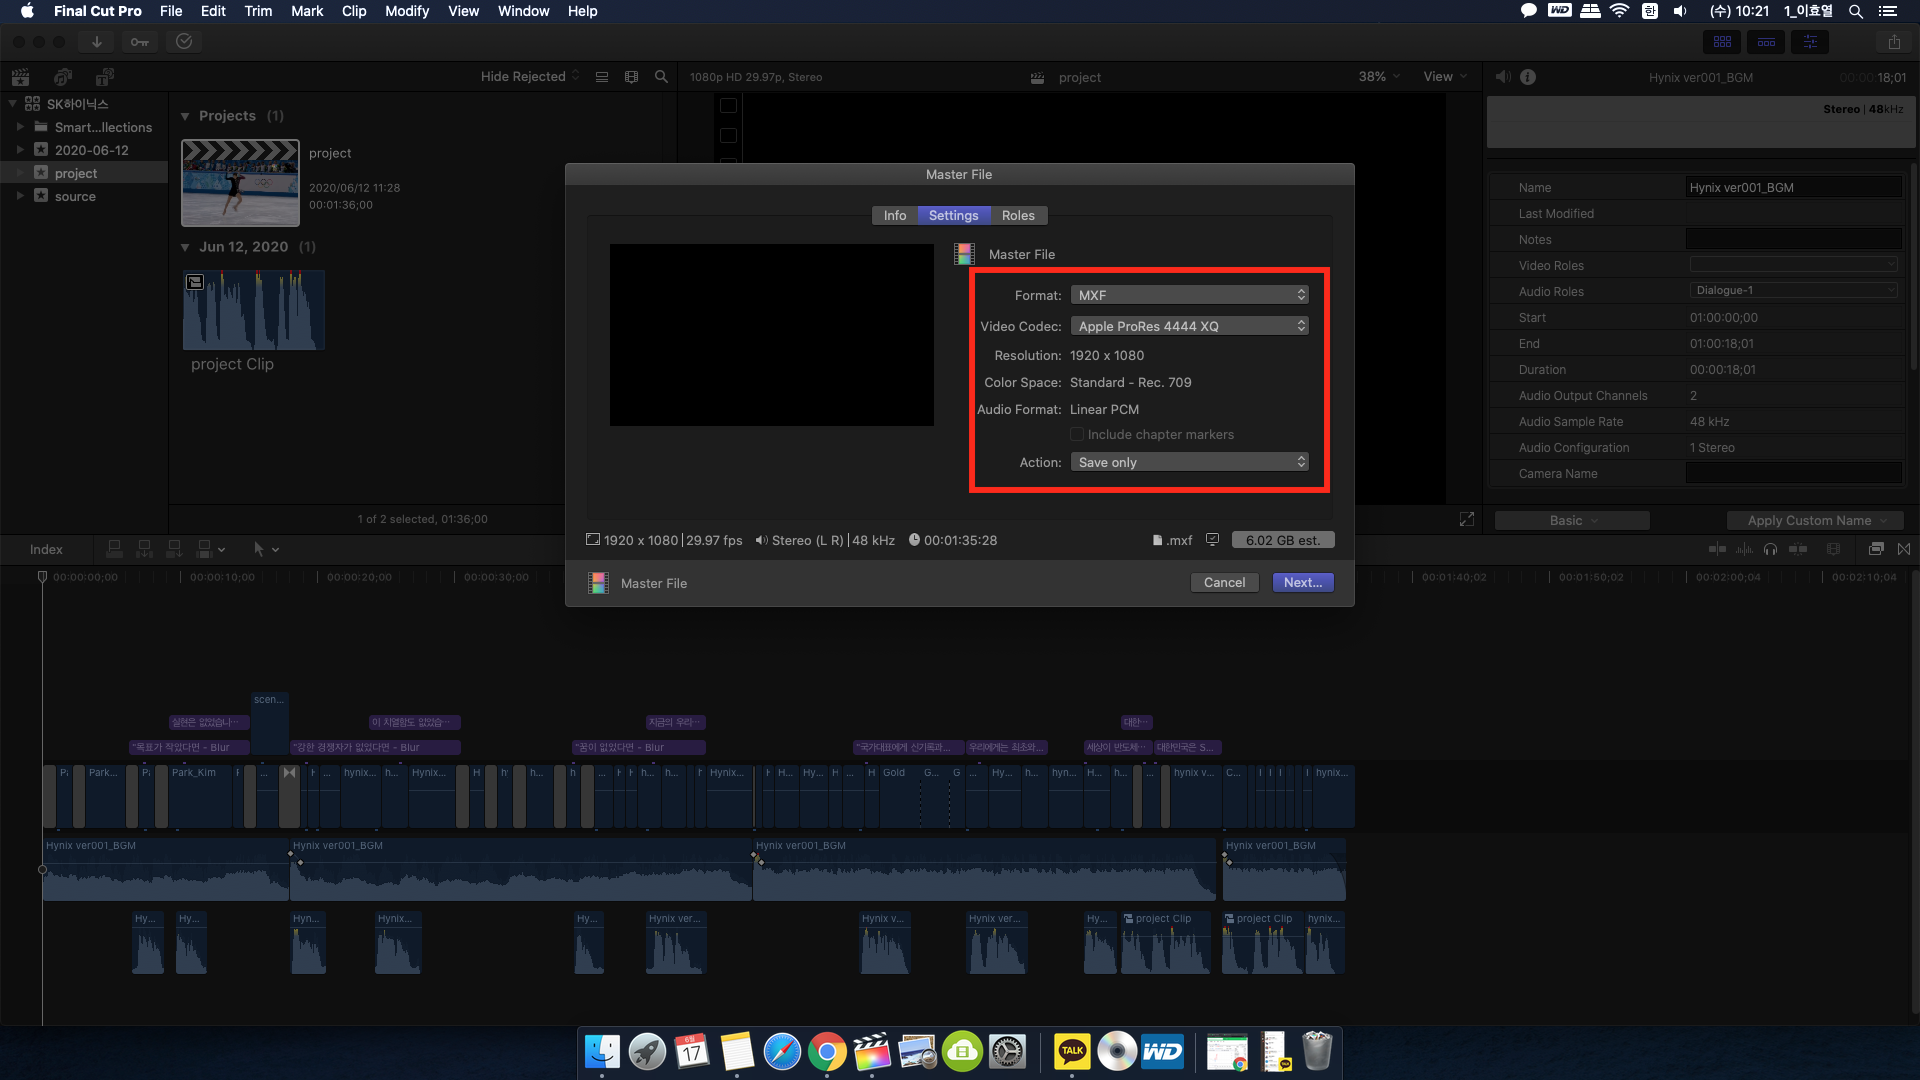Image resolution: width=1920 pixels, height=1080 pixels.
Task: Open the Video Codec dropdown
Action: click(x=1189, y=326)
